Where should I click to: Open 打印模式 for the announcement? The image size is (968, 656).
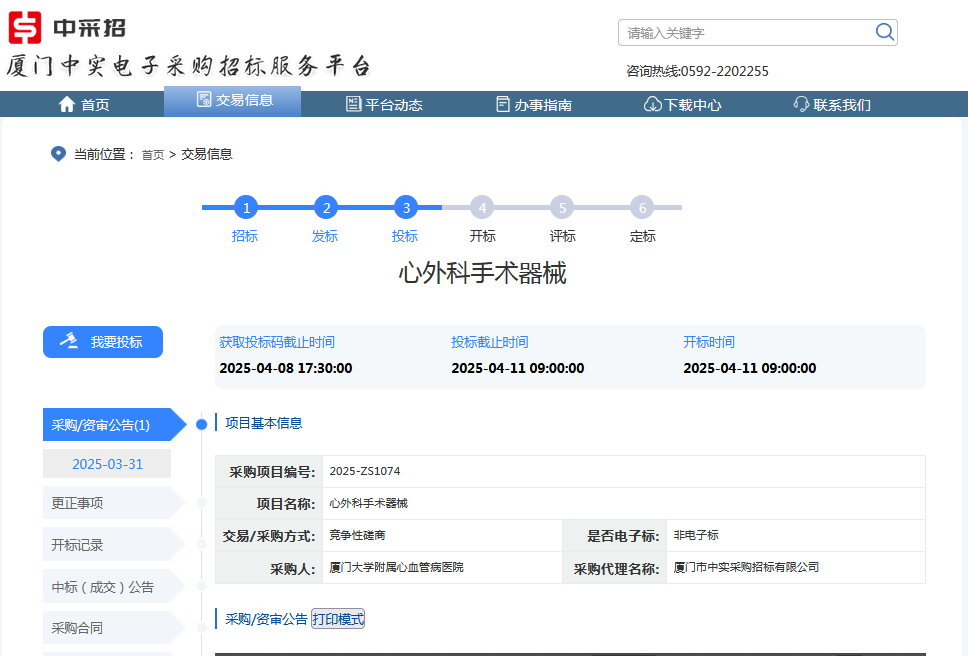pyautogui.click(x=339, y=618)
